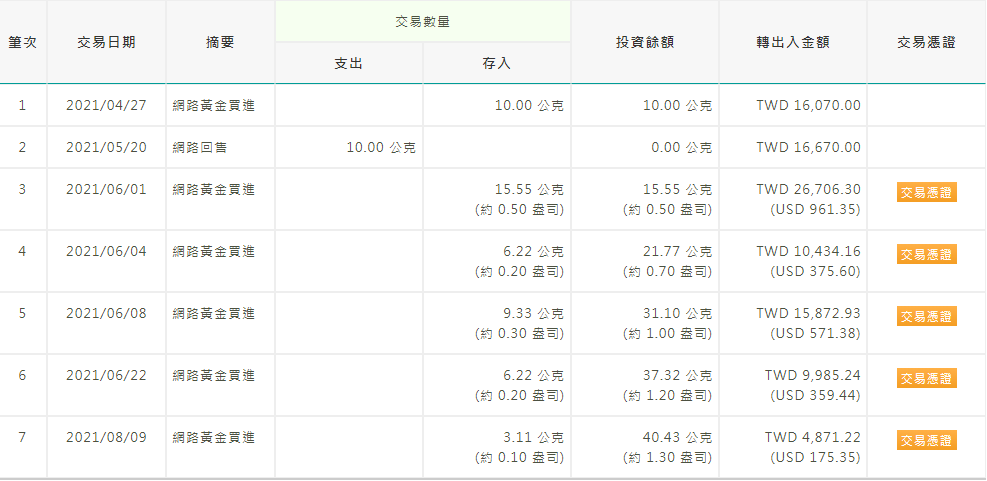The image size is (987, 481).
Task: Click the 交易憑證 column header
Action: (x=926, y=42)
